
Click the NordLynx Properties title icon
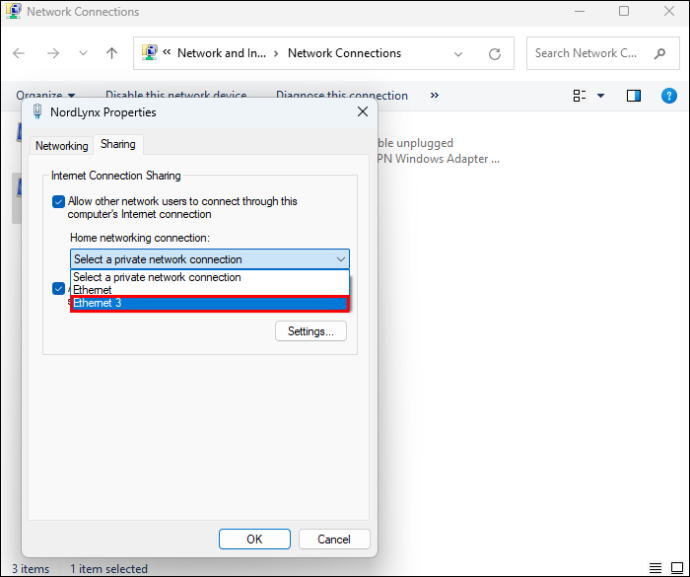(37, 112)
